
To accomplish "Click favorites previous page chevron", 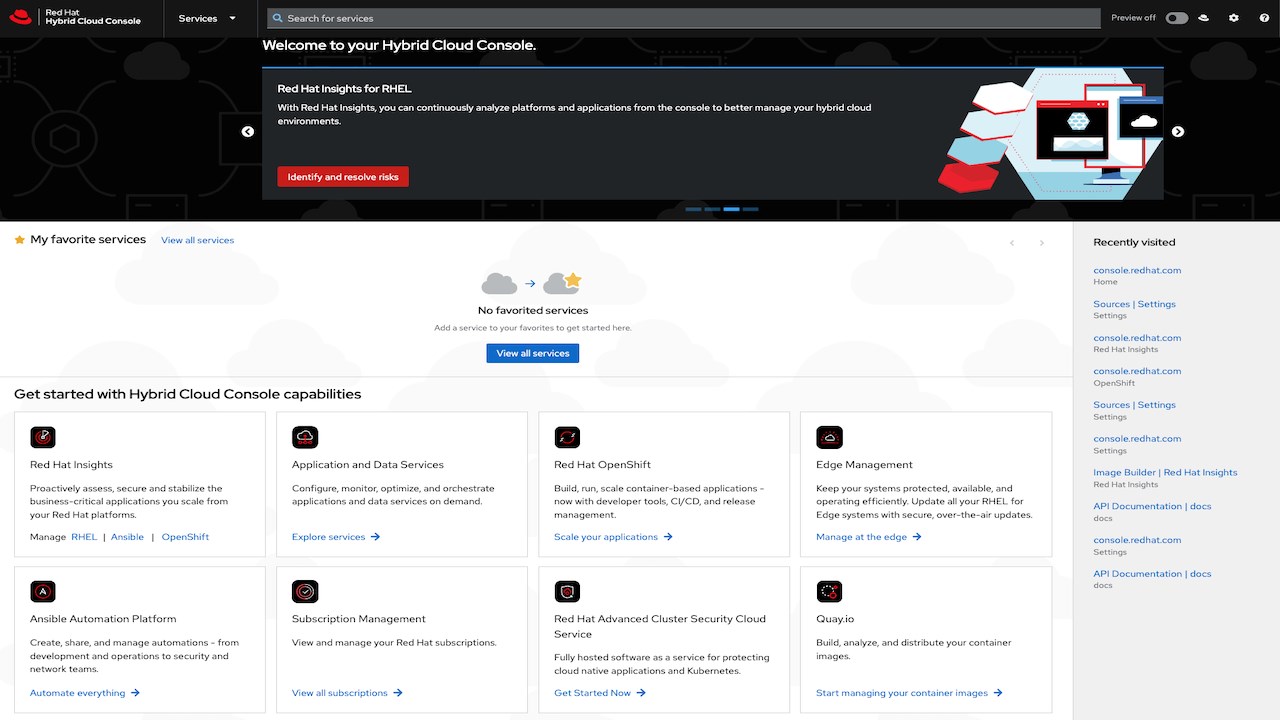I will click(x=1012, y=243).
